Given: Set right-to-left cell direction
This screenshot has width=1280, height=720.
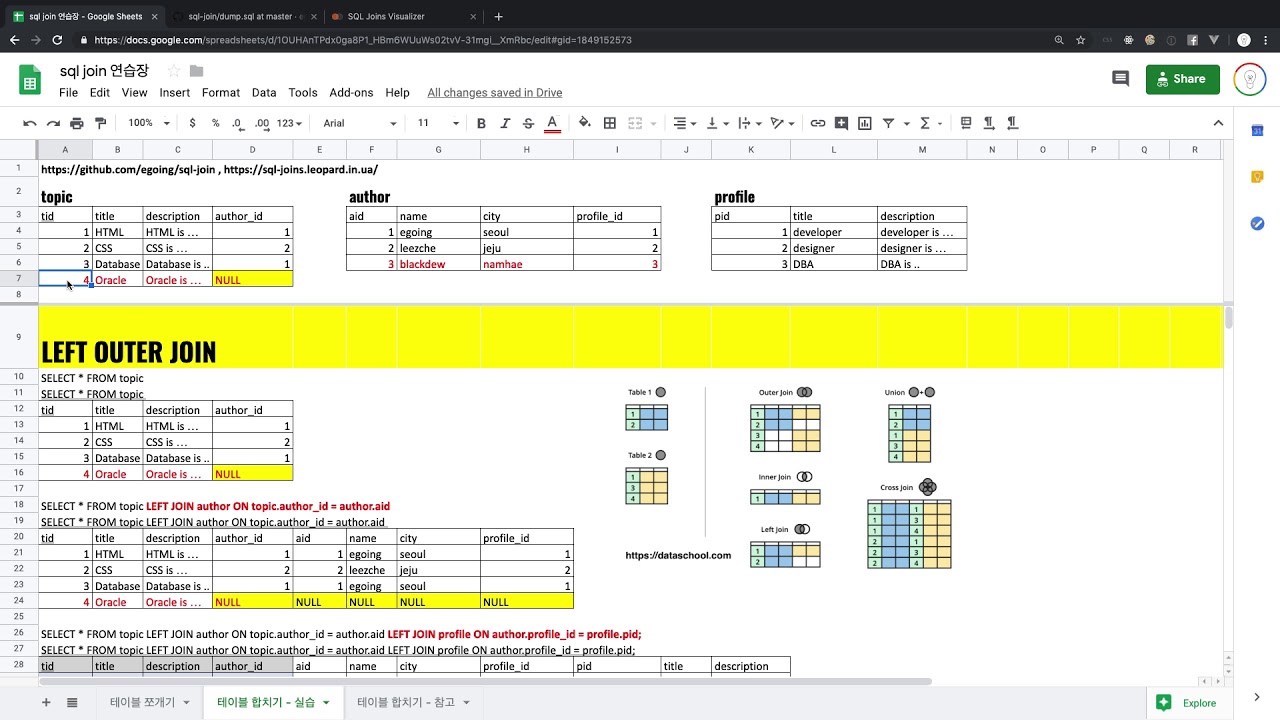Looking at the screenshot, I should point(1012,123).
